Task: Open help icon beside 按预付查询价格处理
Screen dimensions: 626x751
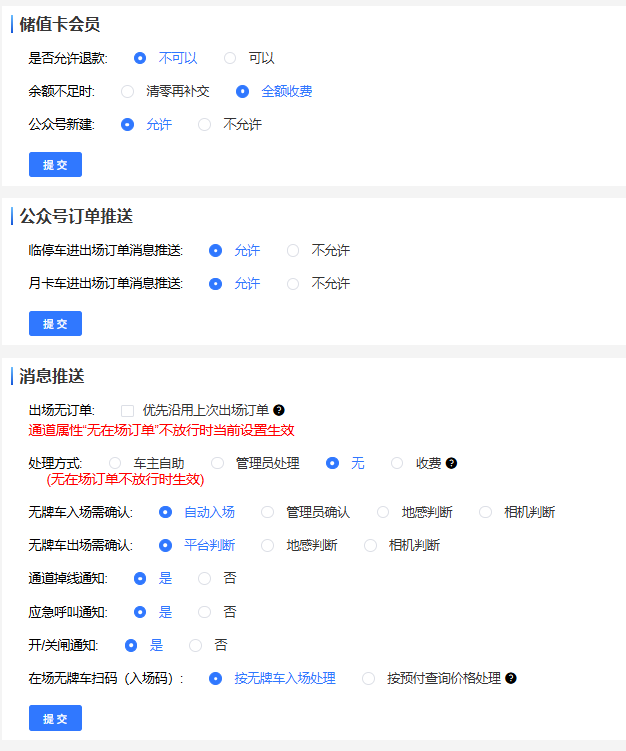Action: (x=511, y=678)
